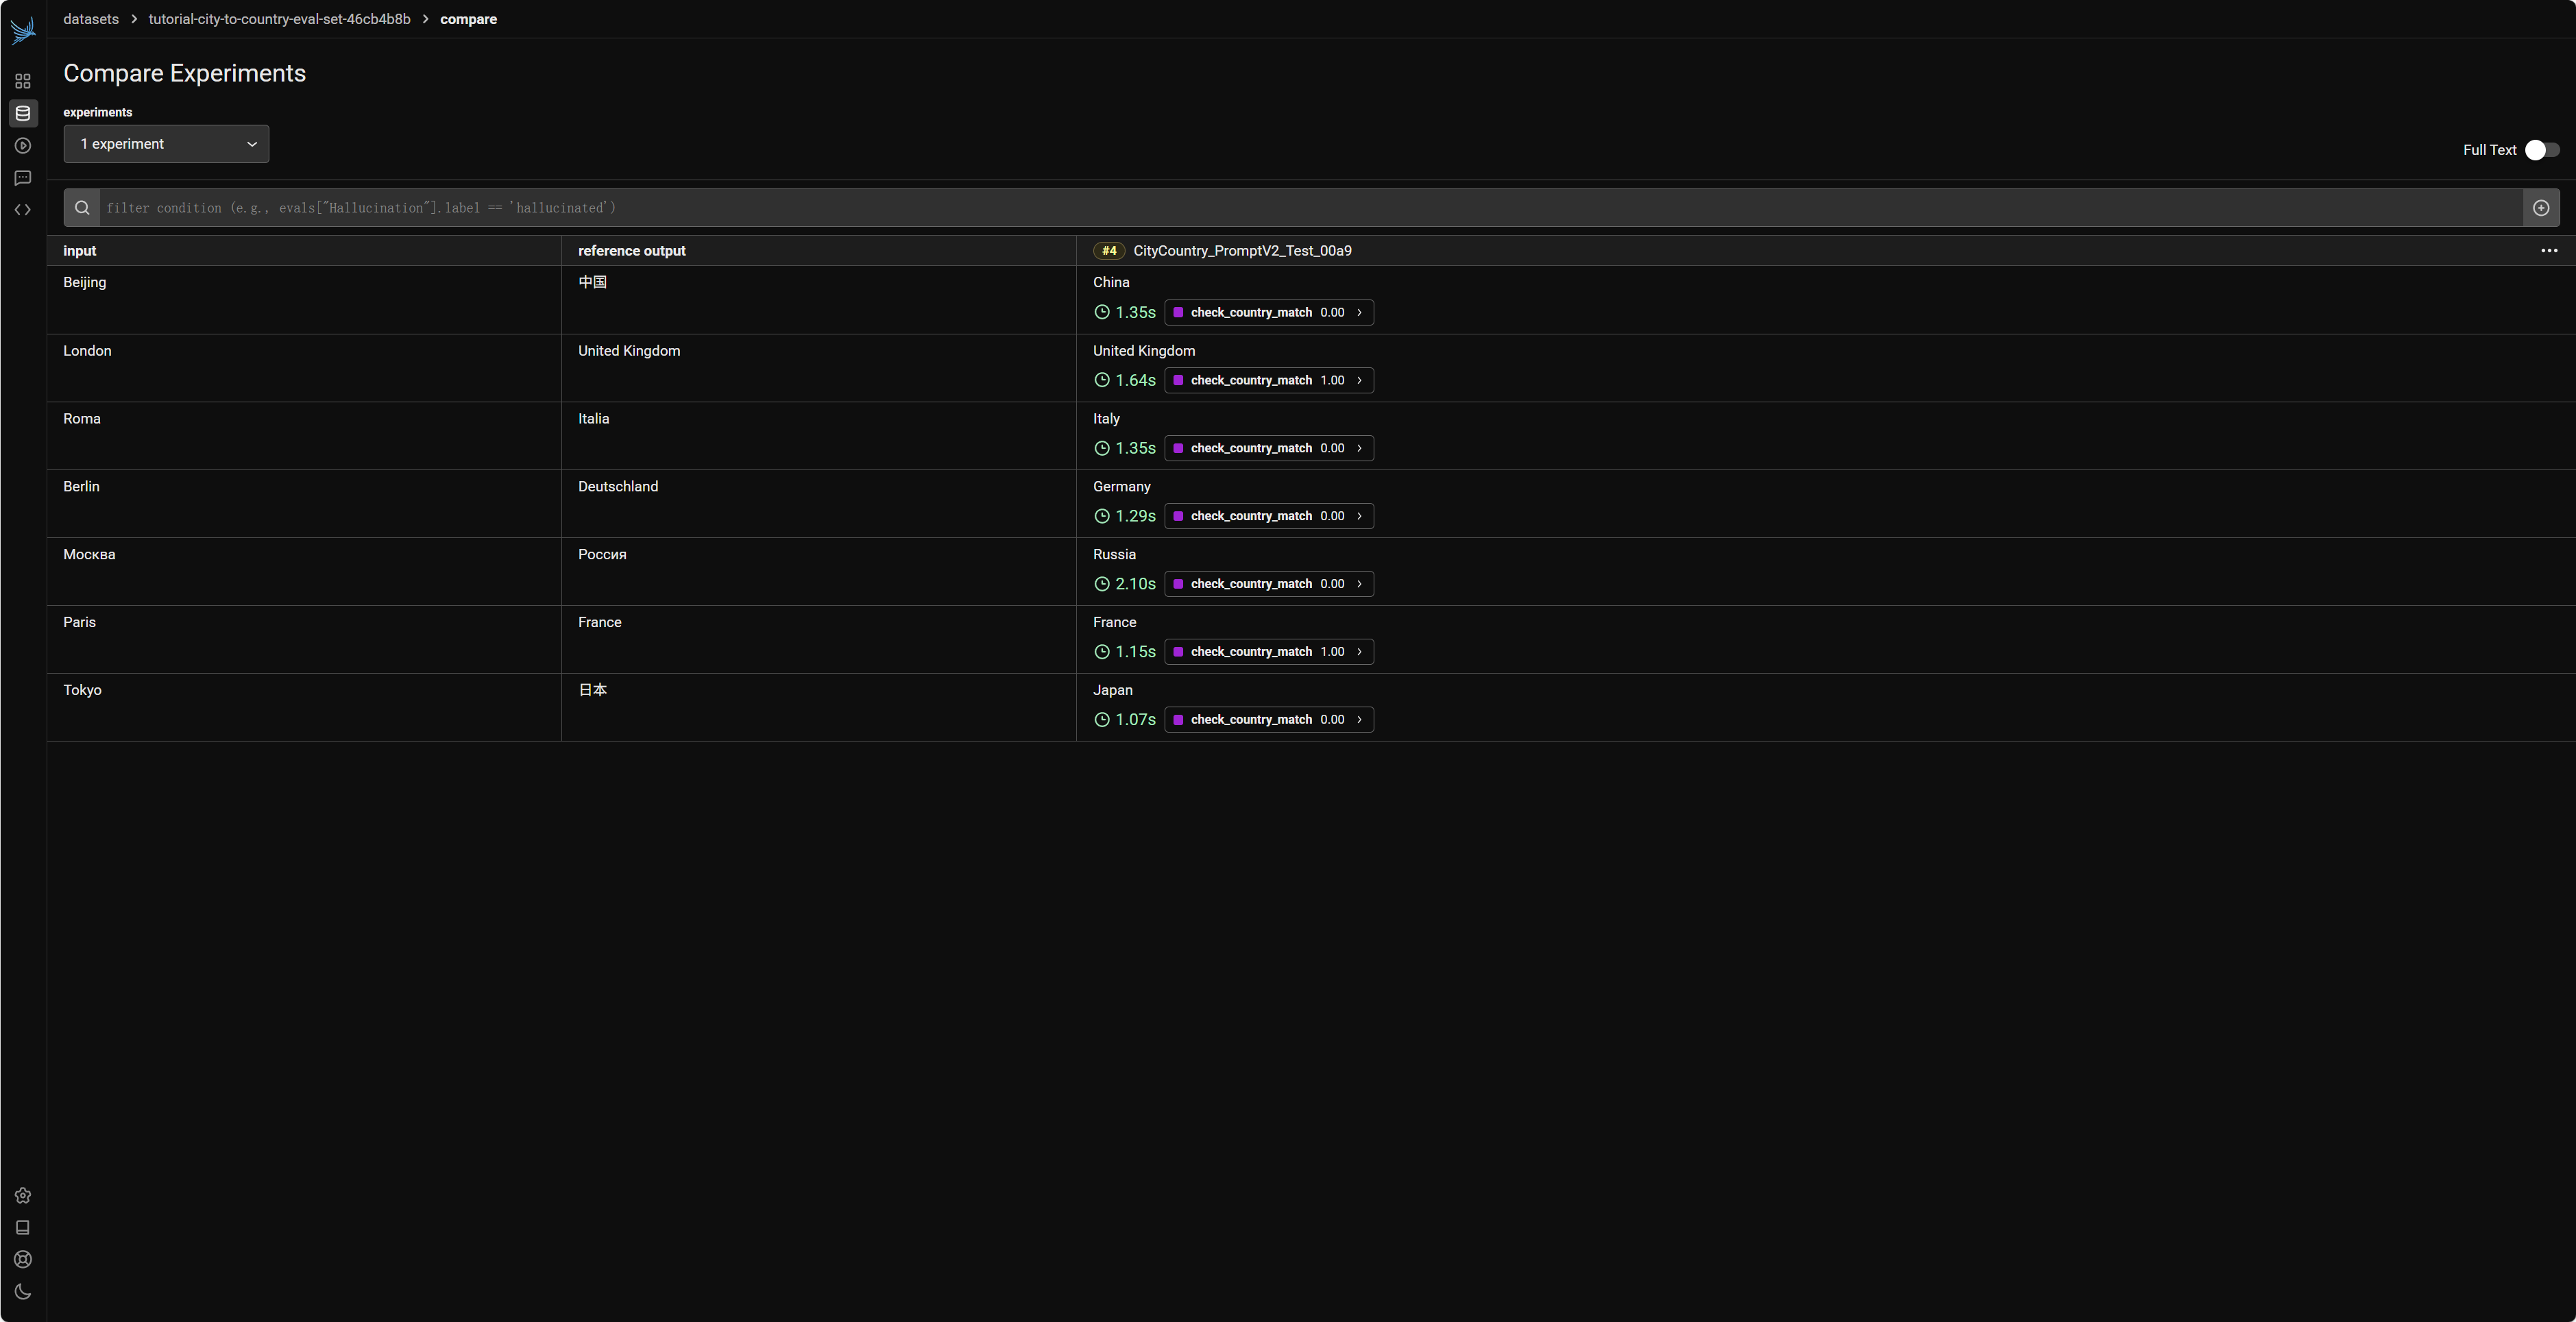Enable the Full Text switch
The height and width of the screenshot is (1322, 2576).
pyautogui.click(x=2541, y=150)
